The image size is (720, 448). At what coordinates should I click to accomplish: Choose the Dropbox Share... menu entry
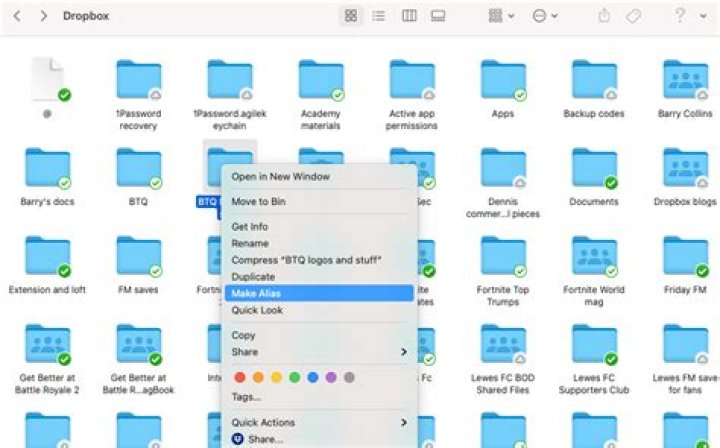[319, 439]
